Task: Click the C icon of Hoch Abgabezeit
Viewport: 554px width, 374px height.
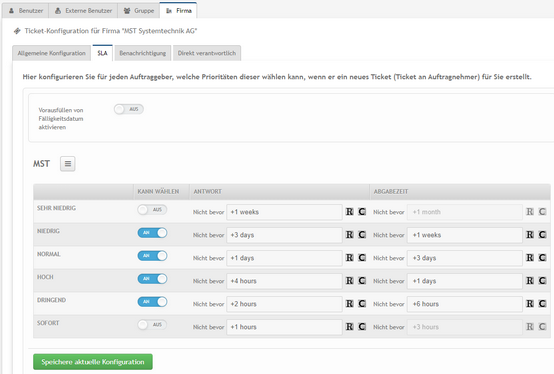Action: pyautogui.click(x=542, y=280)
